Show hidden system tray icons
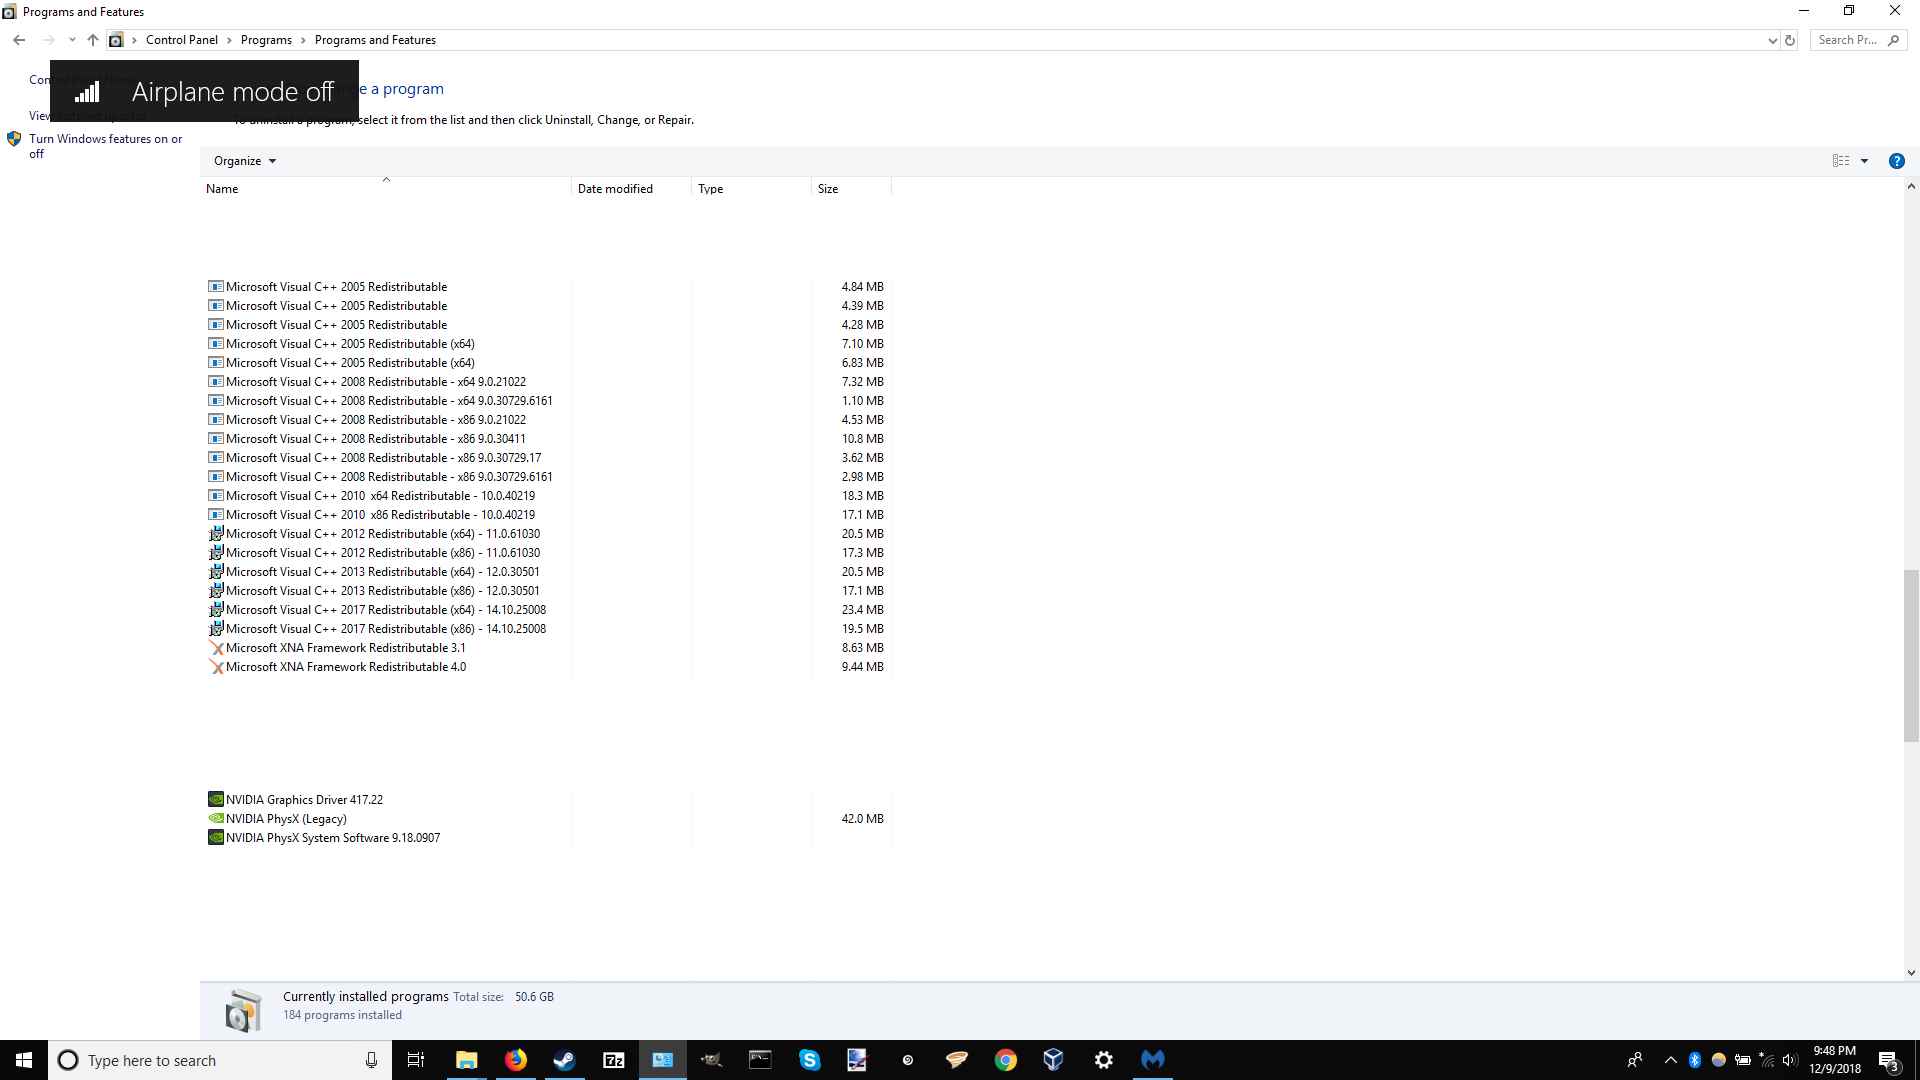Screen dimensions: 1920x1080 (x=1670, y=1060)
